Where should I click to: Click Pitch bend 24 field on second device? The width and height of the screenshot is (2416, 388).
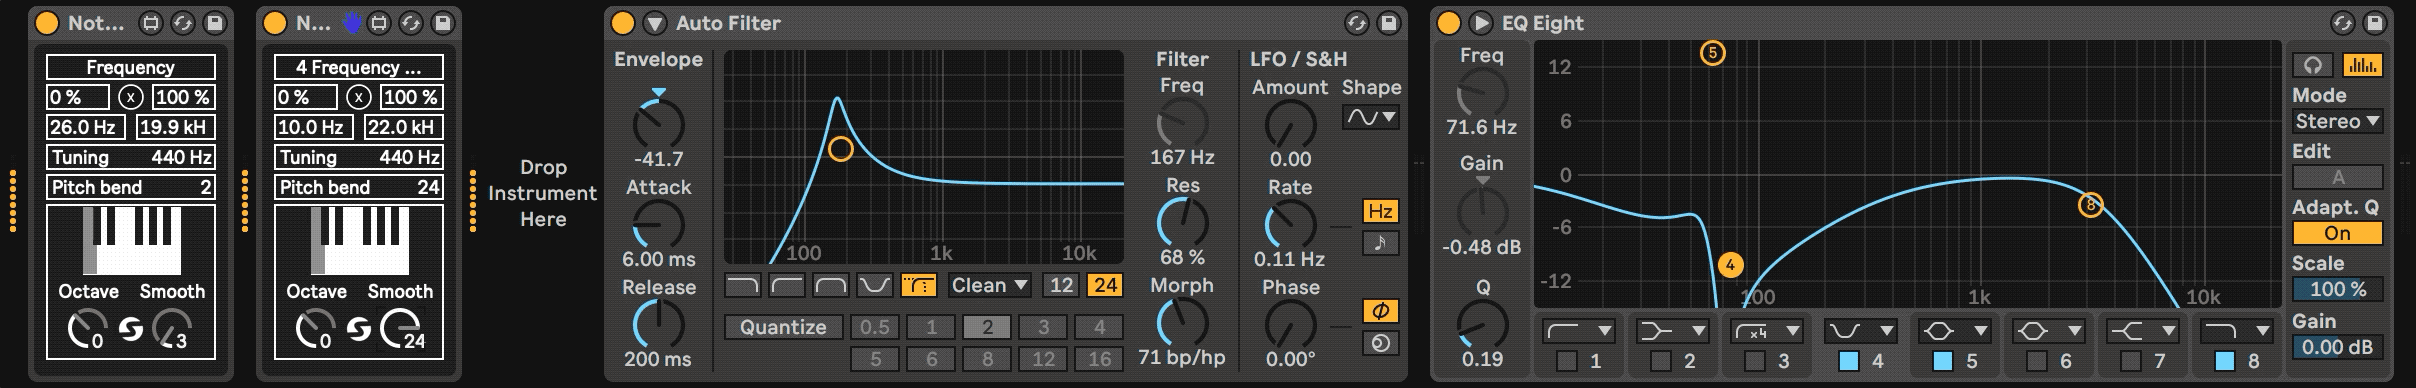(x=359, y=187)
